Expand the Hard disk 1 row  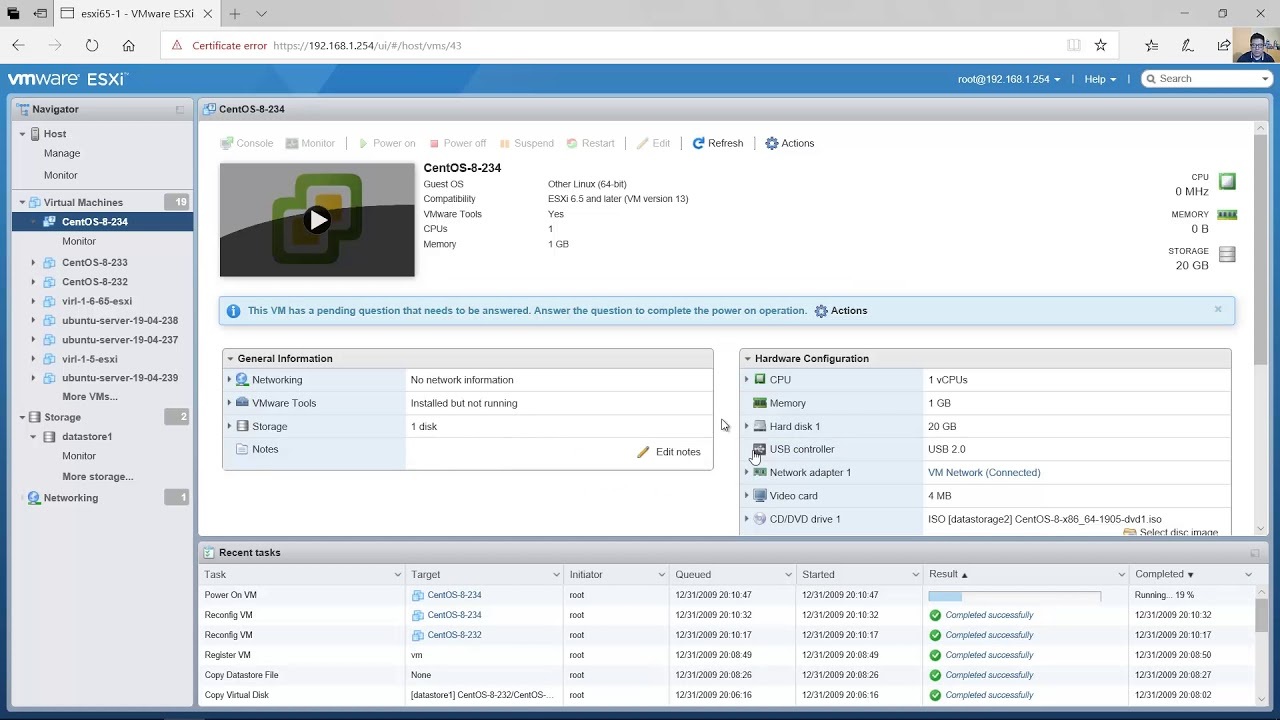coord(746,426)
